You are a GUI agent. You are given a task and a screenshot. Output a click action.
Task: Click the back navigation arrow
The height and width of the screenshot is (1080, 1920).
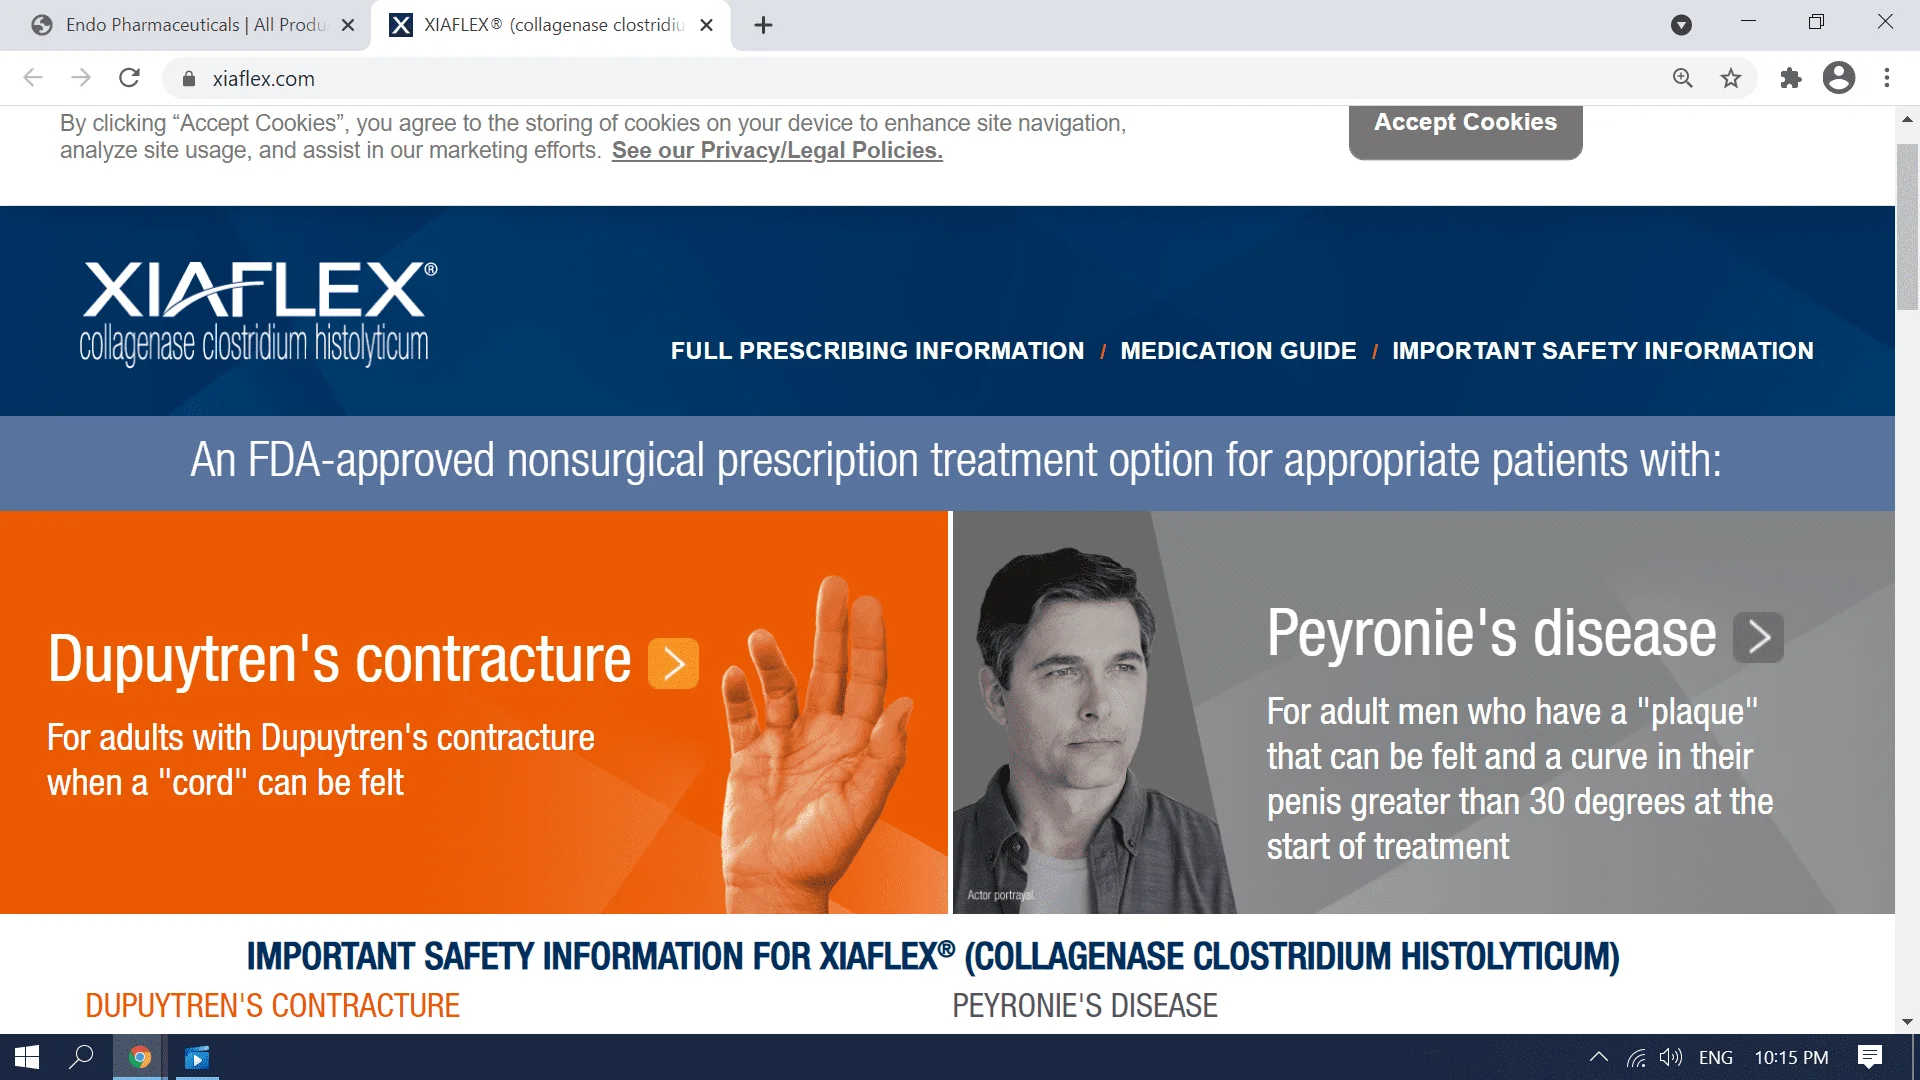pyautogui.click(x=33, y=78)
